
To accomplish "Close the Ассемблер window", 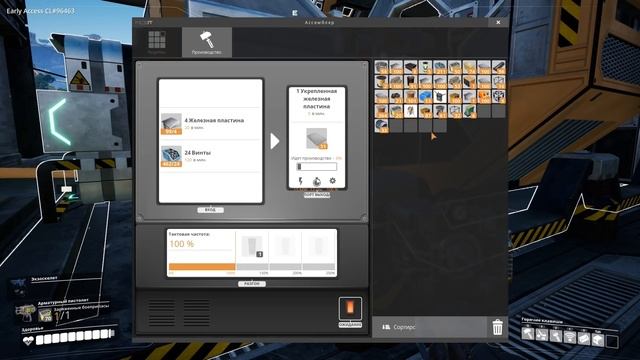I will (498, 22).
